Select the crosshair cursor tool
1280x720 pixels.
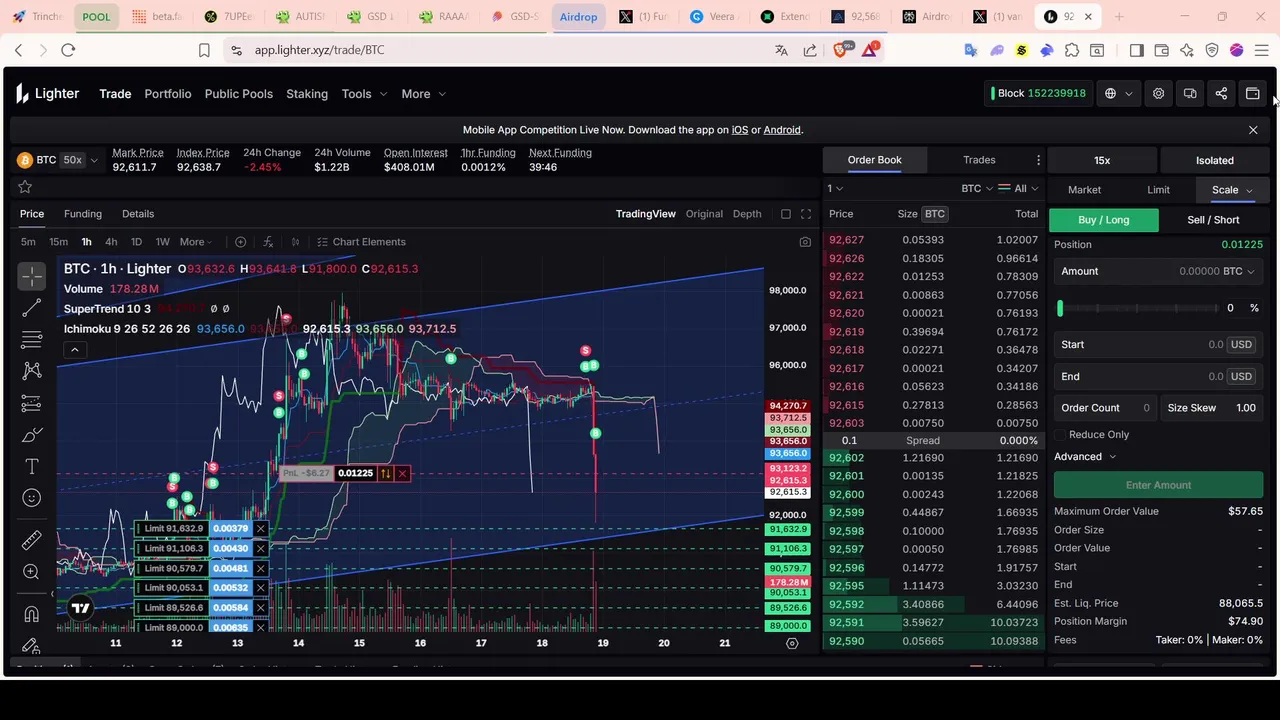tap(31, 275)
